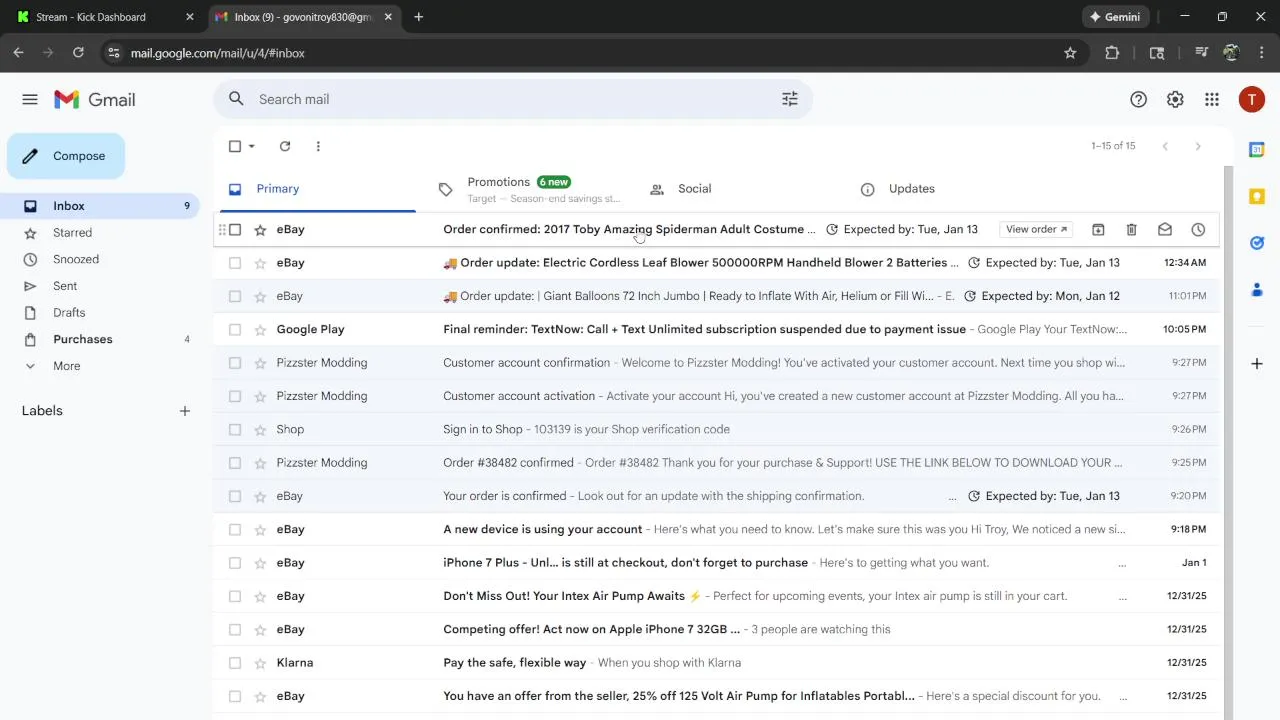Toggle the select-all checkbox
The width and height of the screenshot is (1280, 720).
point(235,146)
